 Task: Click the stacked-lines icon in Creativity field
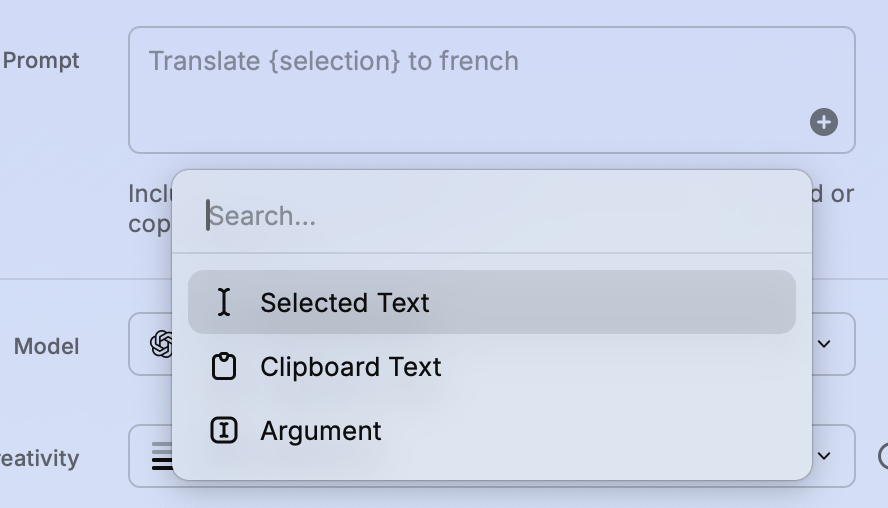[x=161, y=457]
